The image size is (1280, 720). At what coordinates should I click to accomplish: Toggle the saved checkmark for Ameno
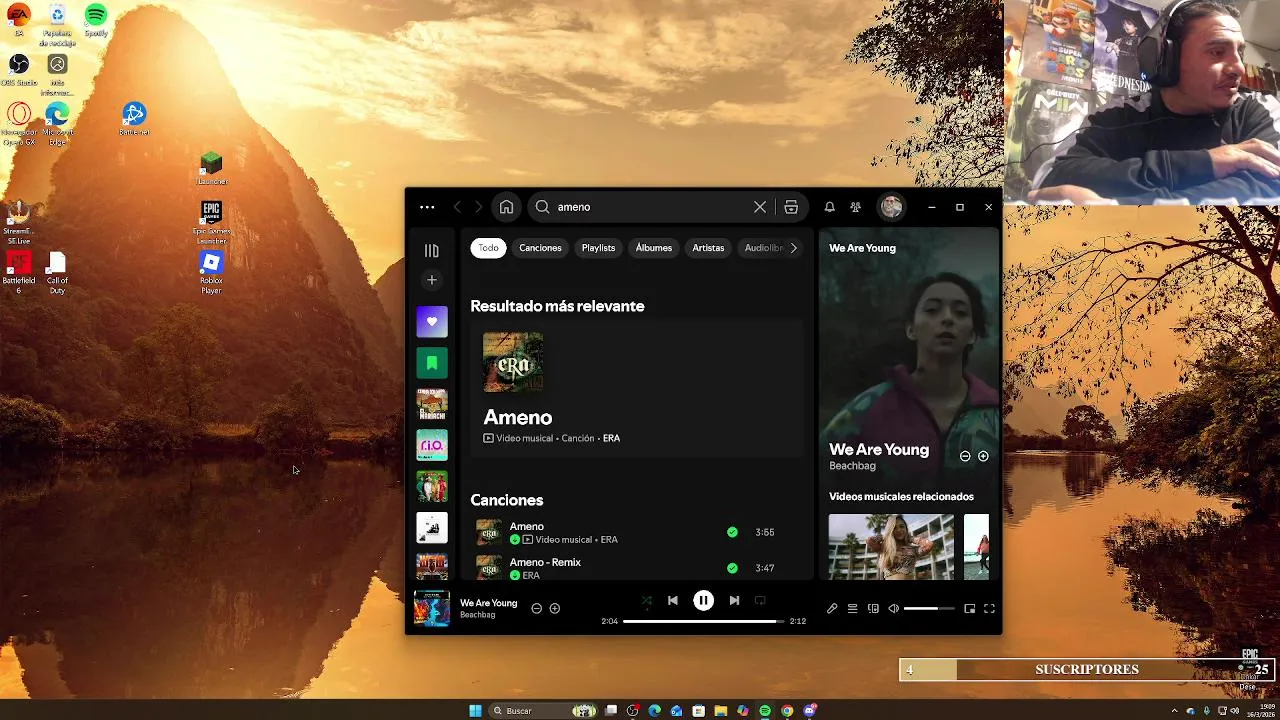(x=732, y=532)
